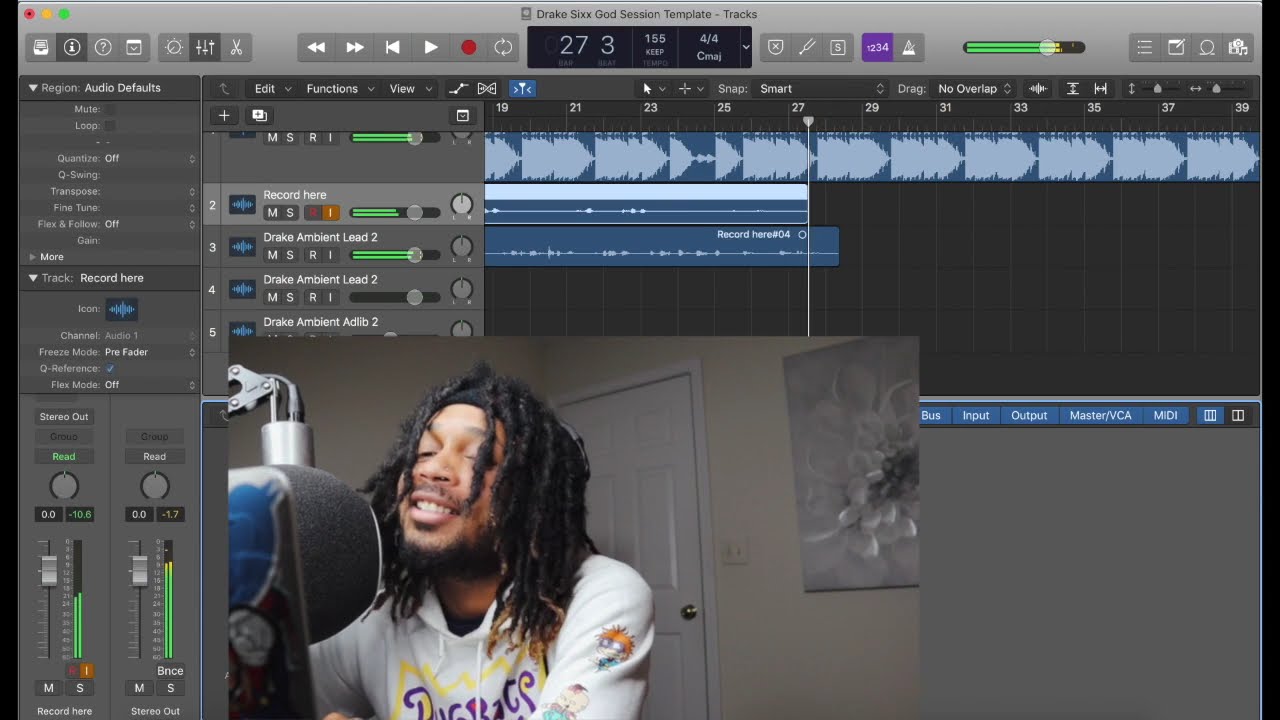Switch to the Master/VCA tab
The height and width of the screenshot is (720, 1280).
click(1101, 415)
